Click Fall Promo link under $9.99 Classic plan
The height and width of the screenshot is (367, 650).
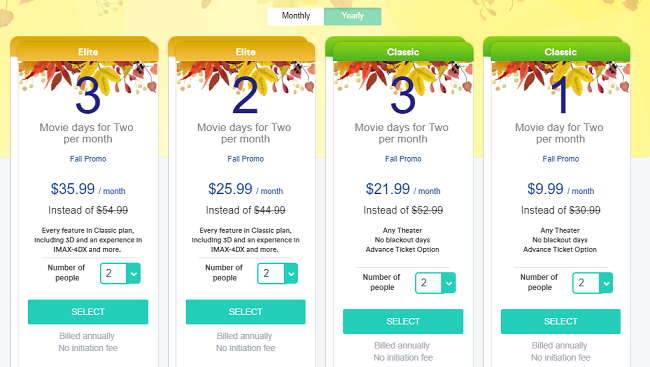click(560, 159)
